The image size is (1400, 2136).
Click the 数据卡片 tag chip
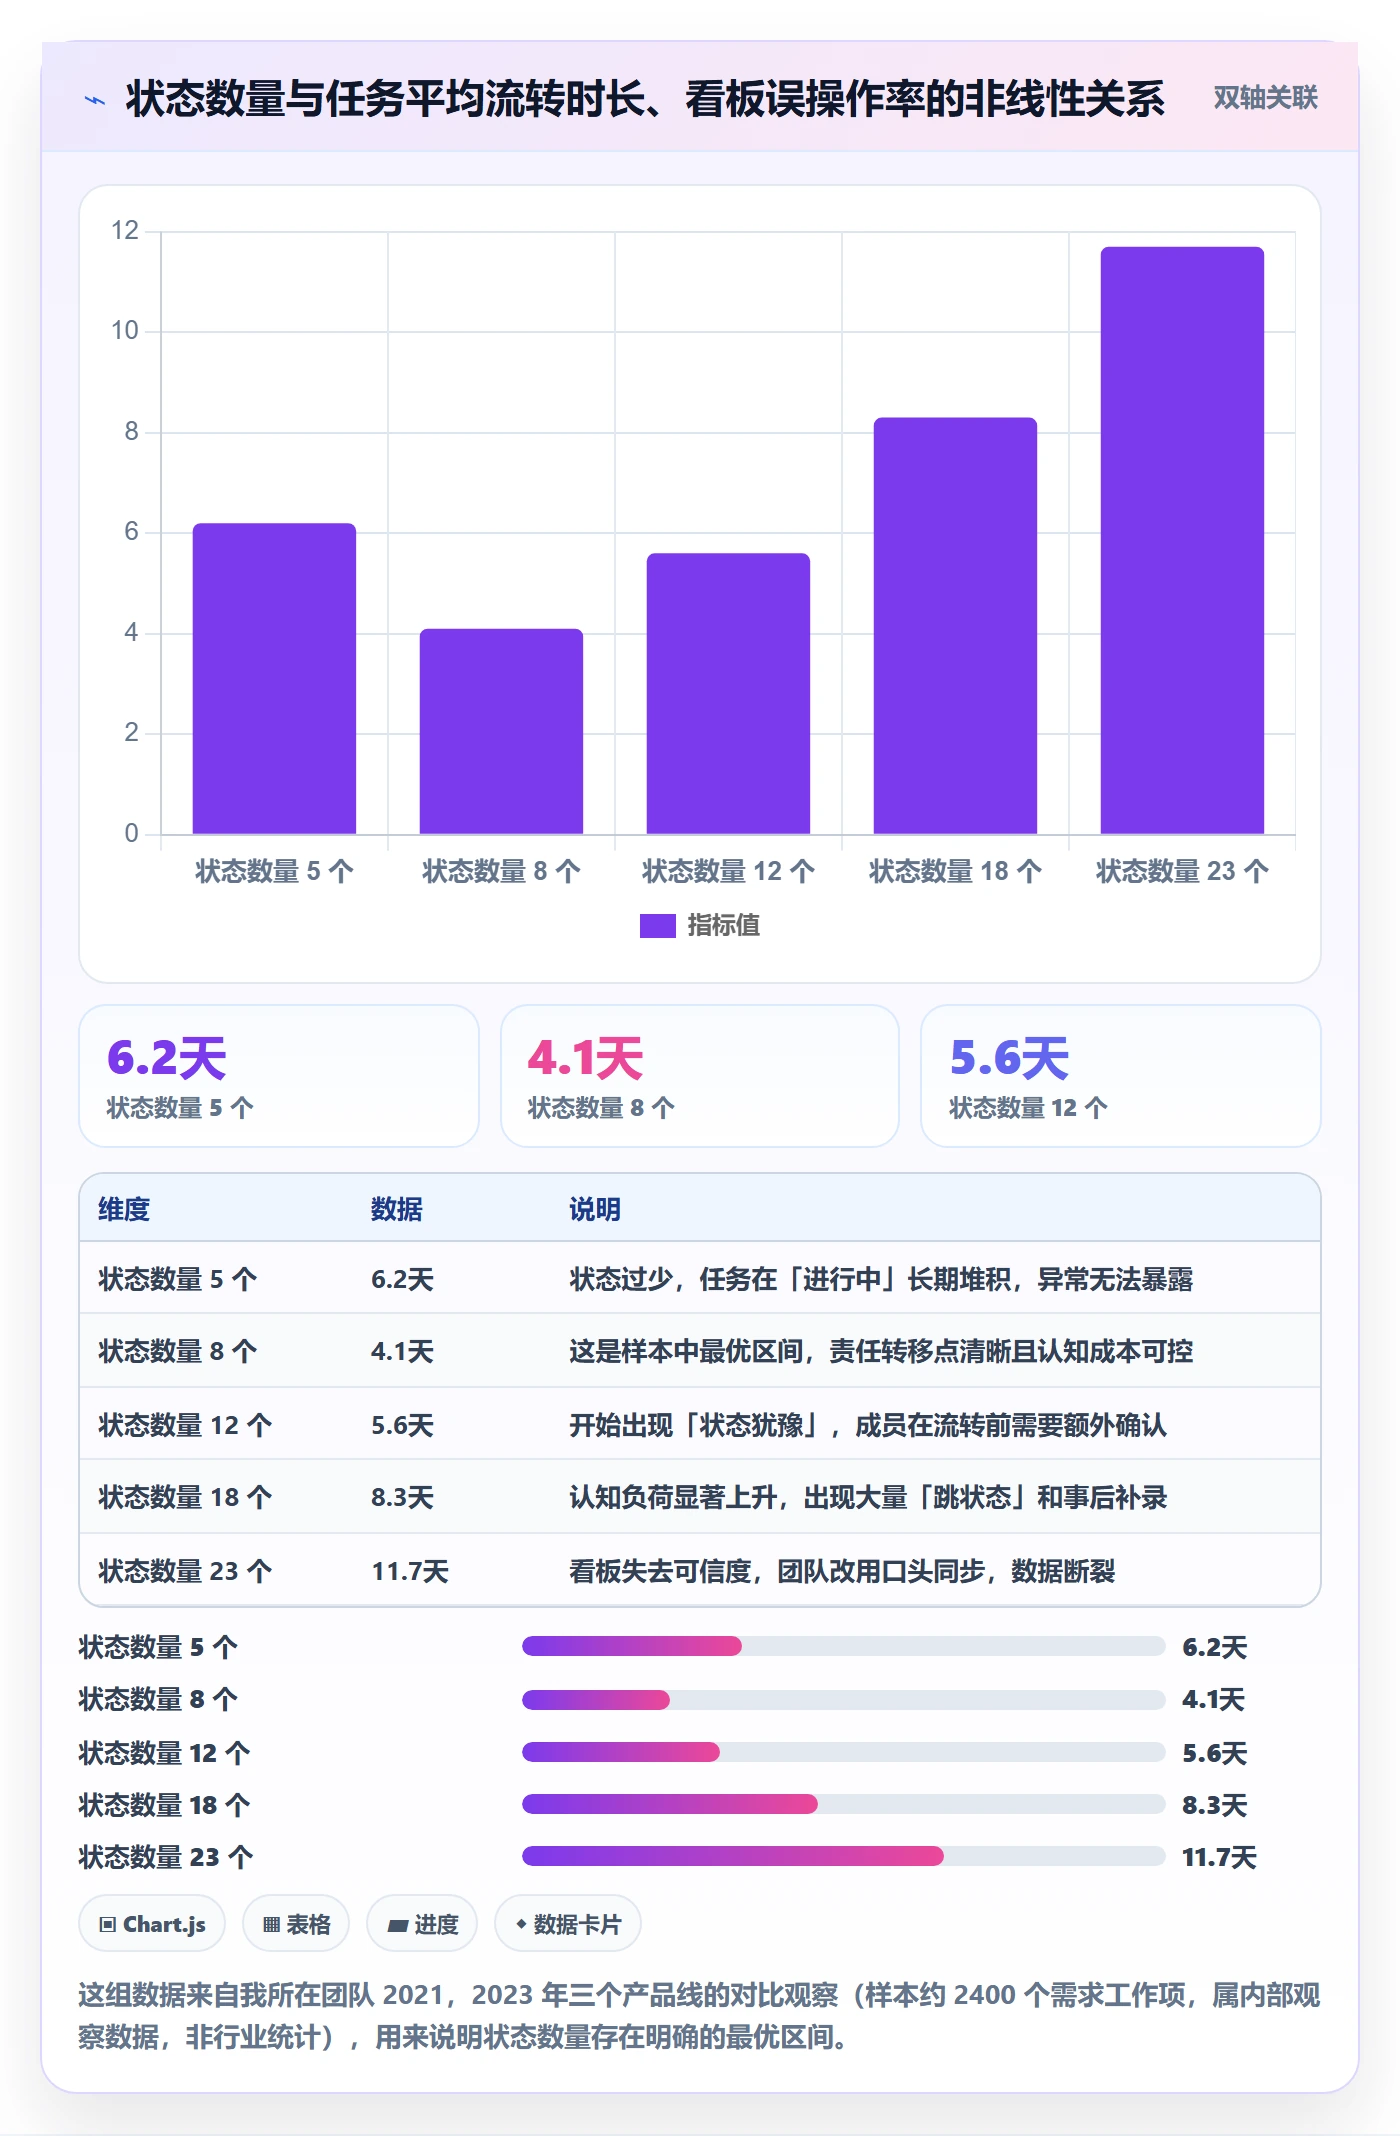coord(568,1924)
